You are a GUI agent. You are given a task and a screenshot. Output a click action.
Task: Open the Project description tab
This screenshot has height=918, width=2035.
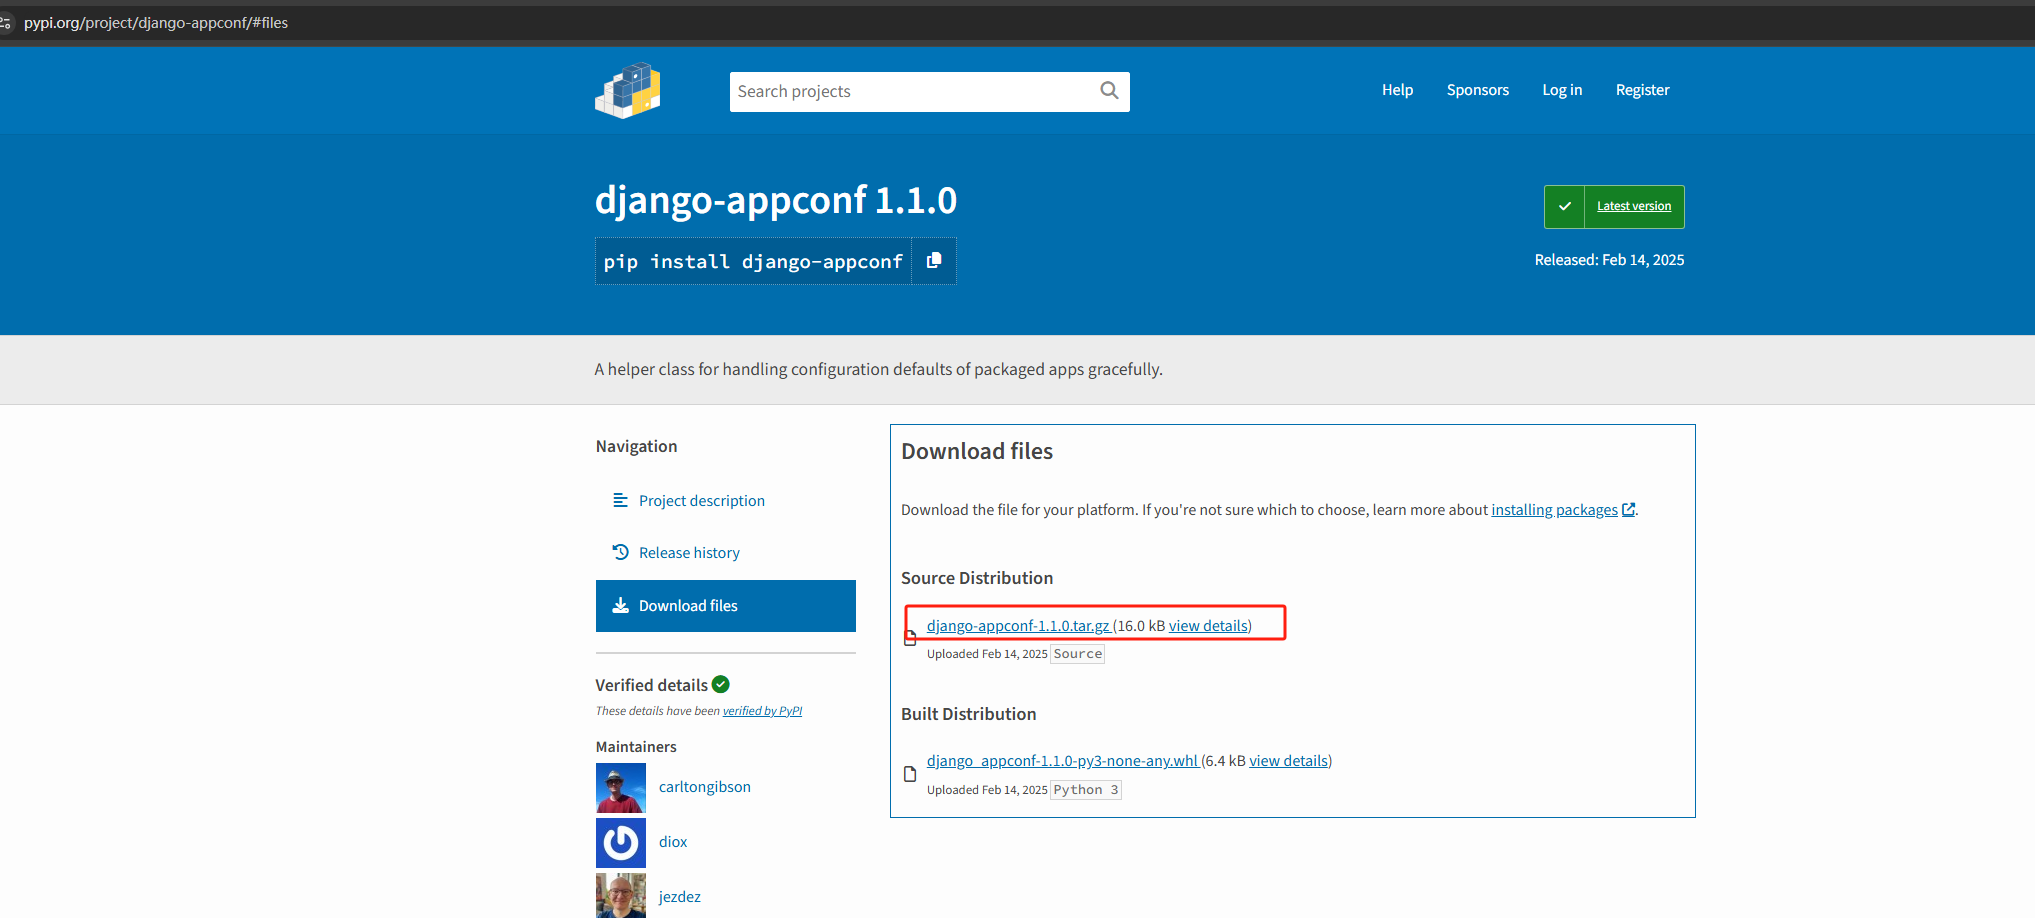point(701,501)
